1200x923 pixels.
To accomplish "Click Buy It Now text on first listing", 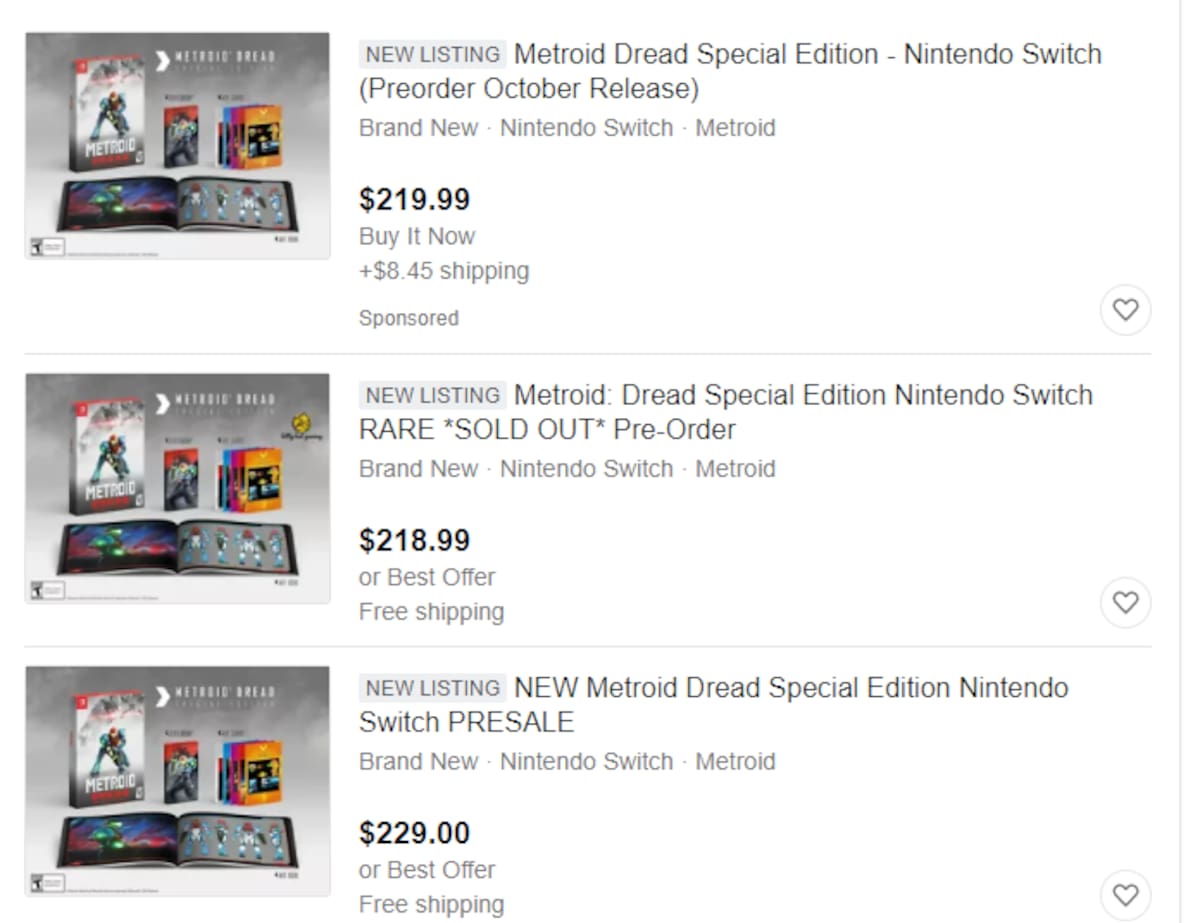I will click(x=417, y=237).
